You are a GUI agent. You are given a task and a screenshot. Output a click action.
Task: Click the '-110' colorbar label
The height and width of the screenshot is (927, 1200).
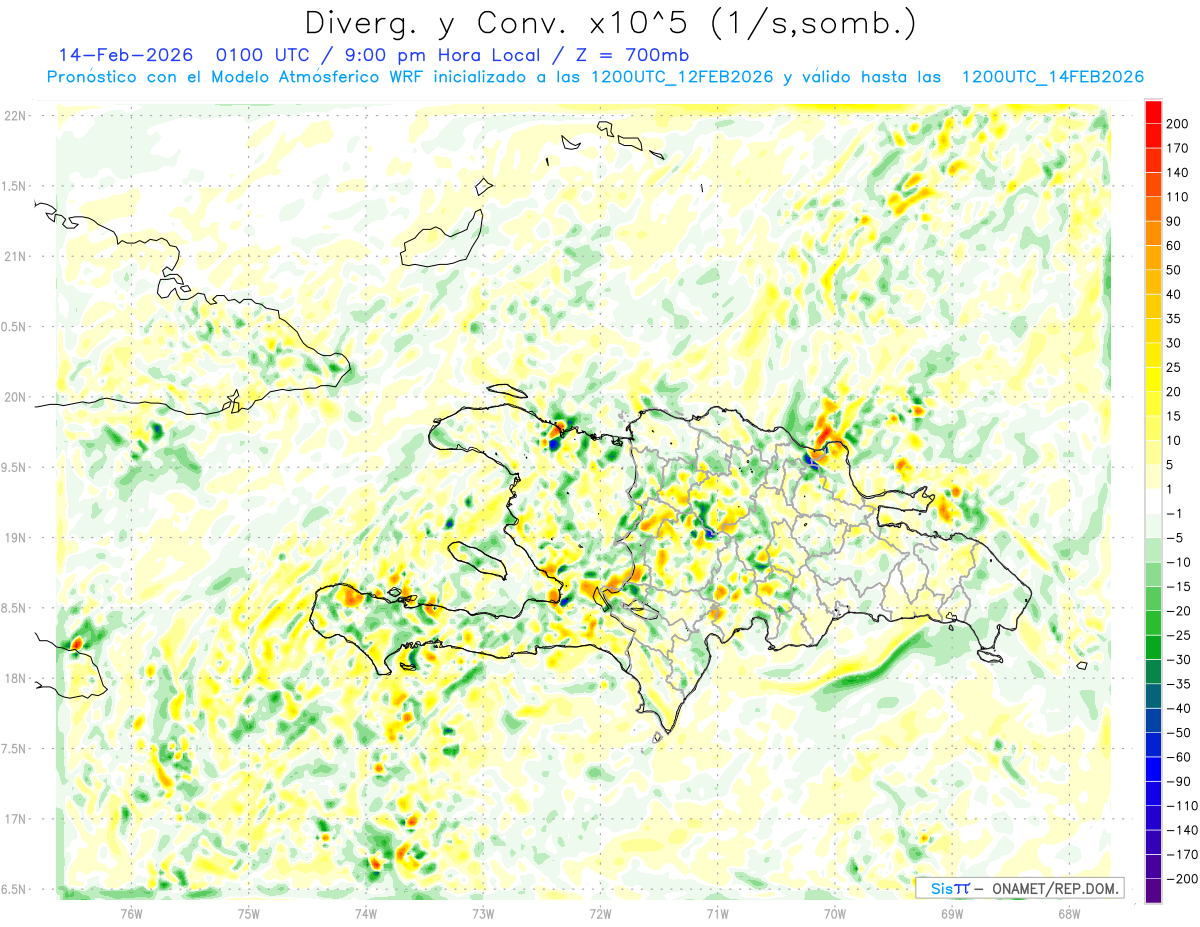[x=1182, y=806]
